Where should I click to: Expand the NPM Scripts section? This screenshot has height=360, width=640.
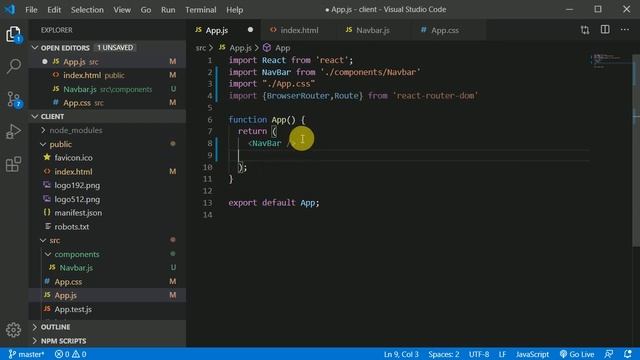coord(107,341)
